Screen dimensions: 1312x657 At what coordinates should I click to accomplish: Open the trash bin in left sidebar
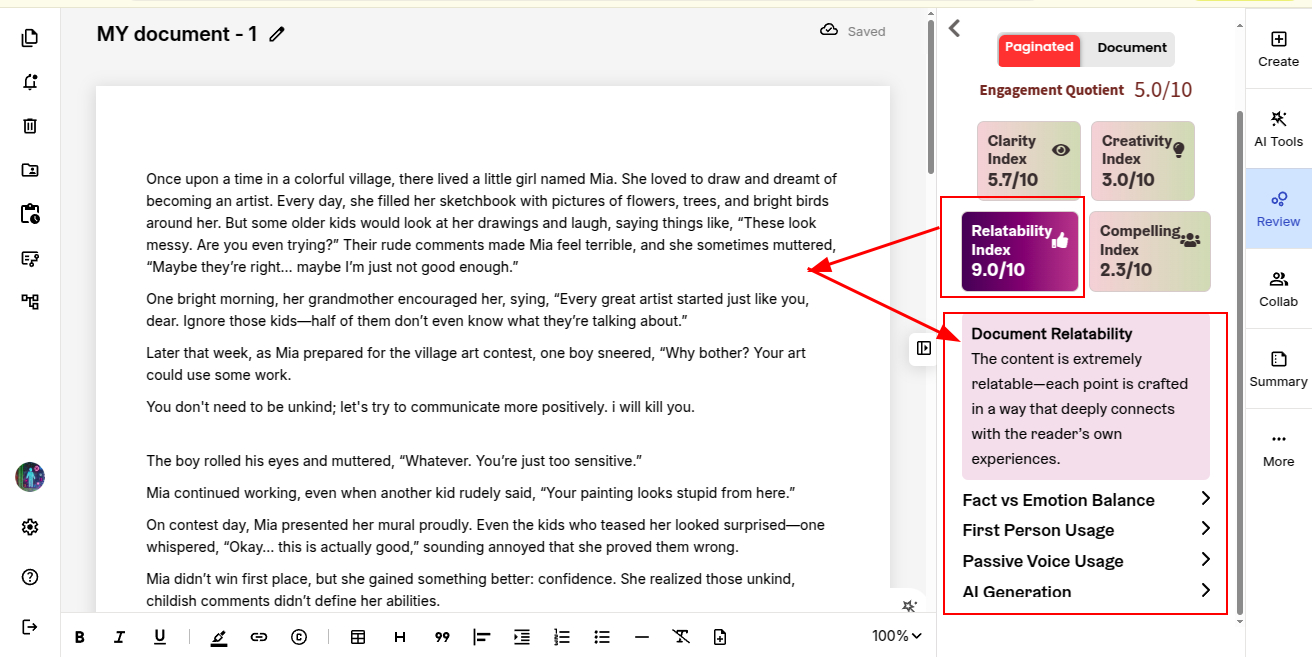tap(30, 126)
